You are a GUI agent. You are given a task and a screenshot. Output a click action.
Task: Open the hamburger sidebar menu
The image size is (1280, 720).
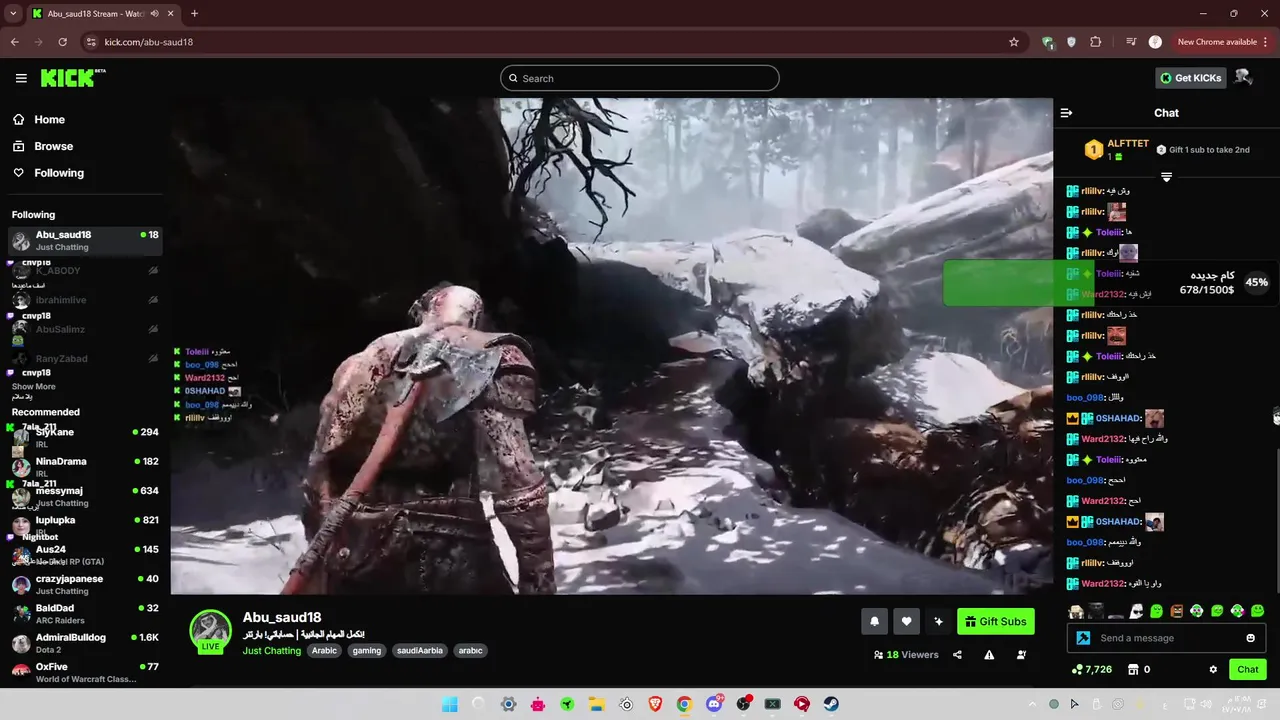(21, 78)
